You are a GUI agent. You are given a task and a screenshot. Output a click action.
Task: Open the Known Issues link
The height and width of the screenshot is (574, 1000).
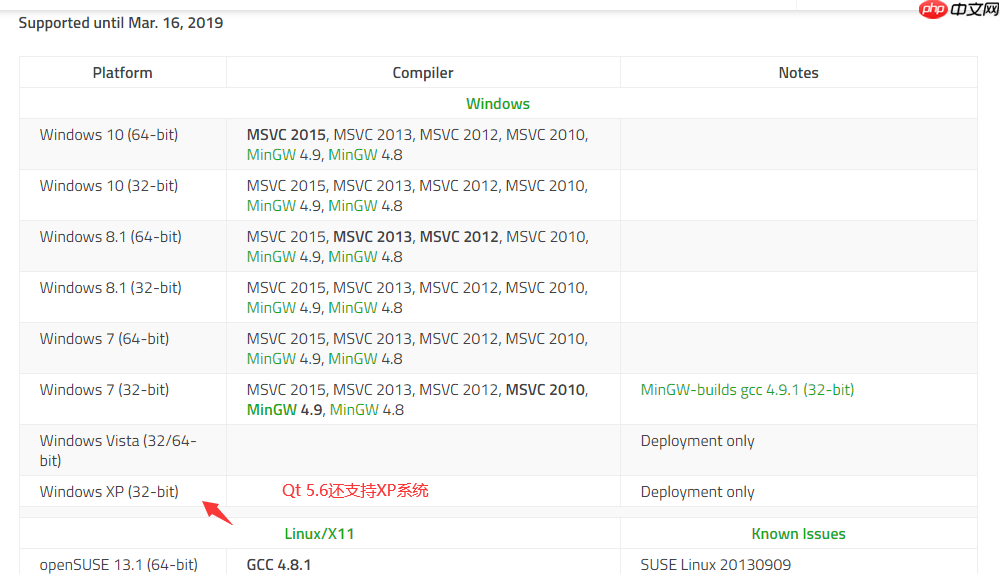pos(798,534)
